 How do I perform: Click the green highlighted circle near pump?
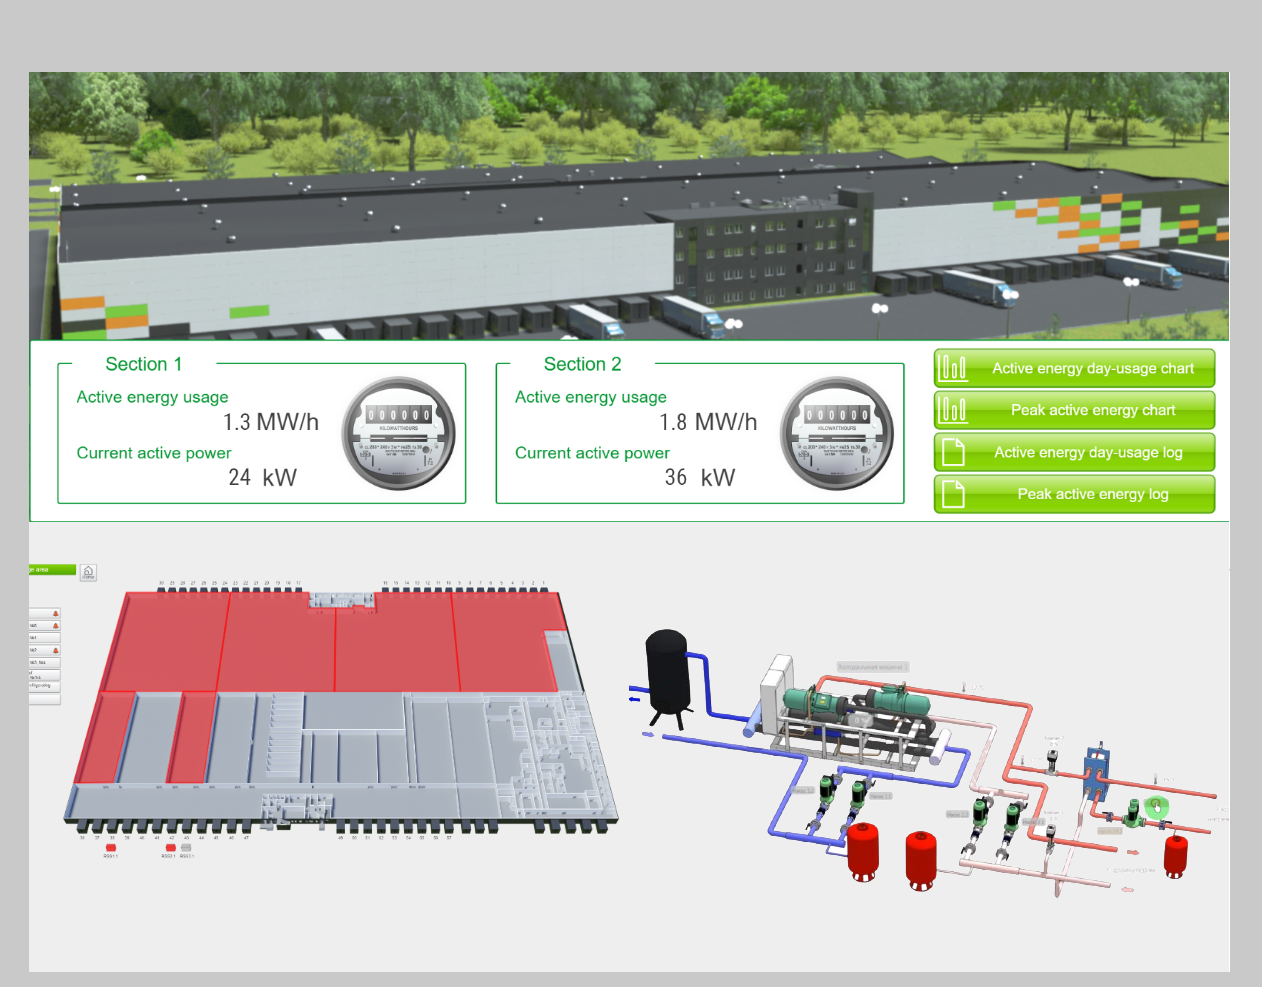1156,805
